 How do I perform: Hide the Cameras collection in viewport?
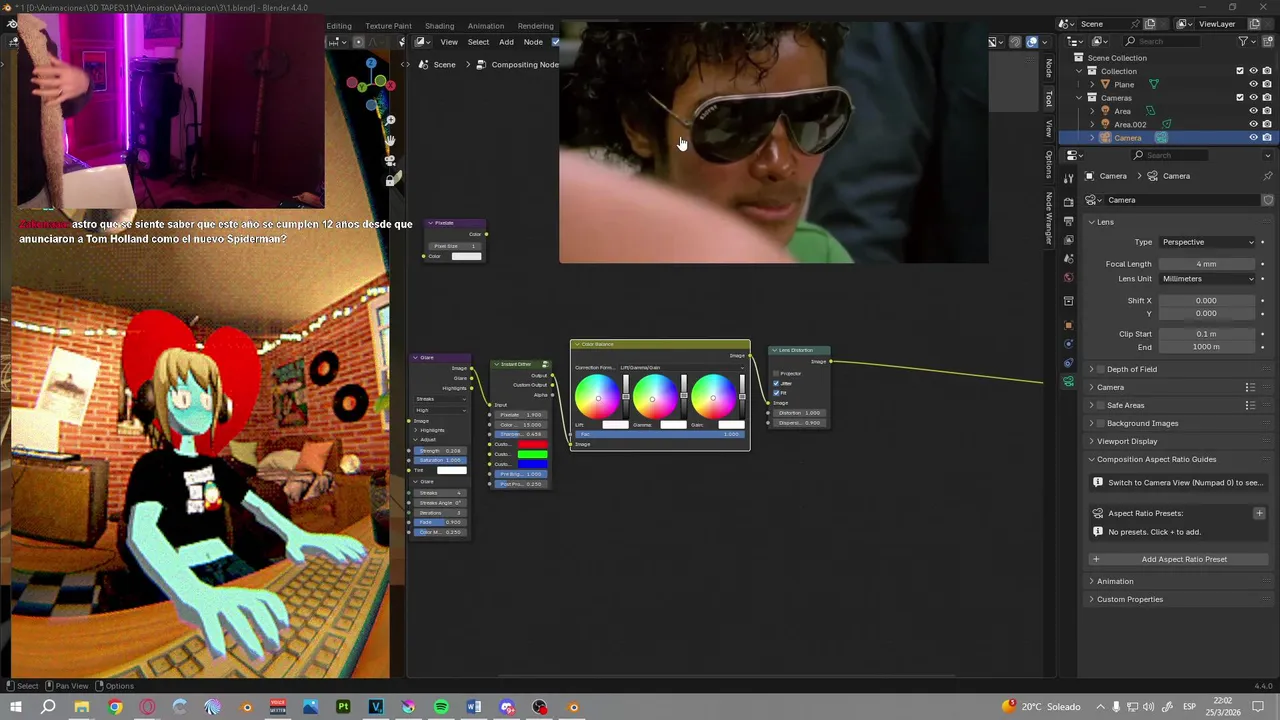(x=1253, y=97)
